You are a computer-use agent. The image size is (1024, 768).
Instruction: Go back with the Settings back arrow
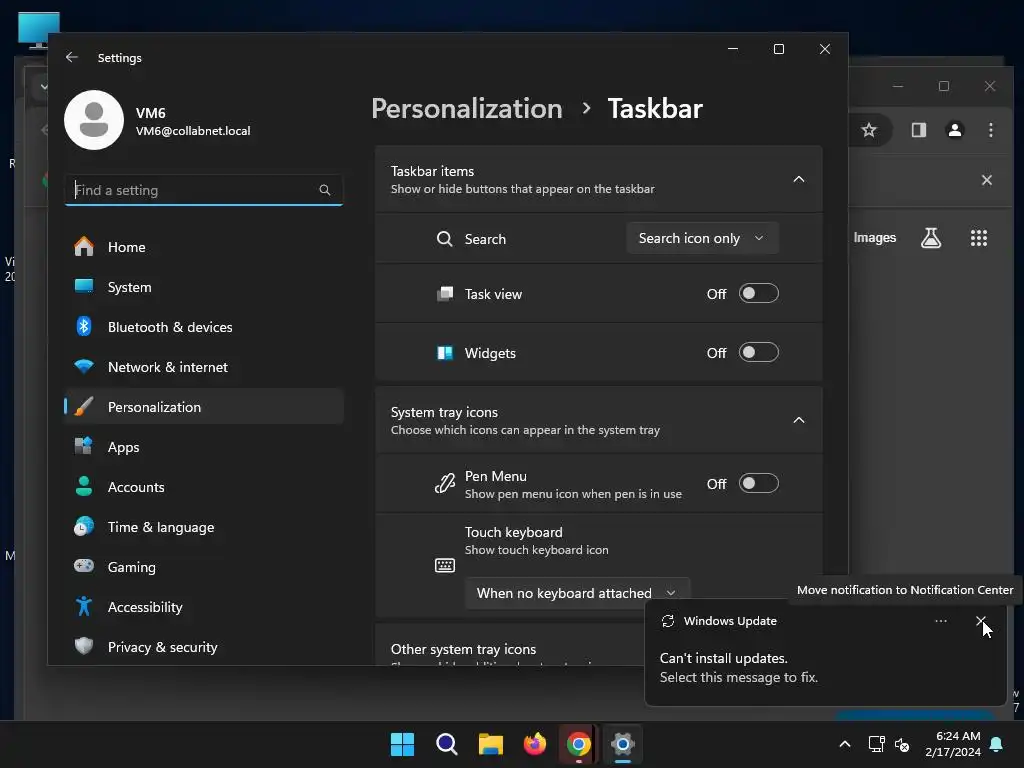(x=72, y=57)
